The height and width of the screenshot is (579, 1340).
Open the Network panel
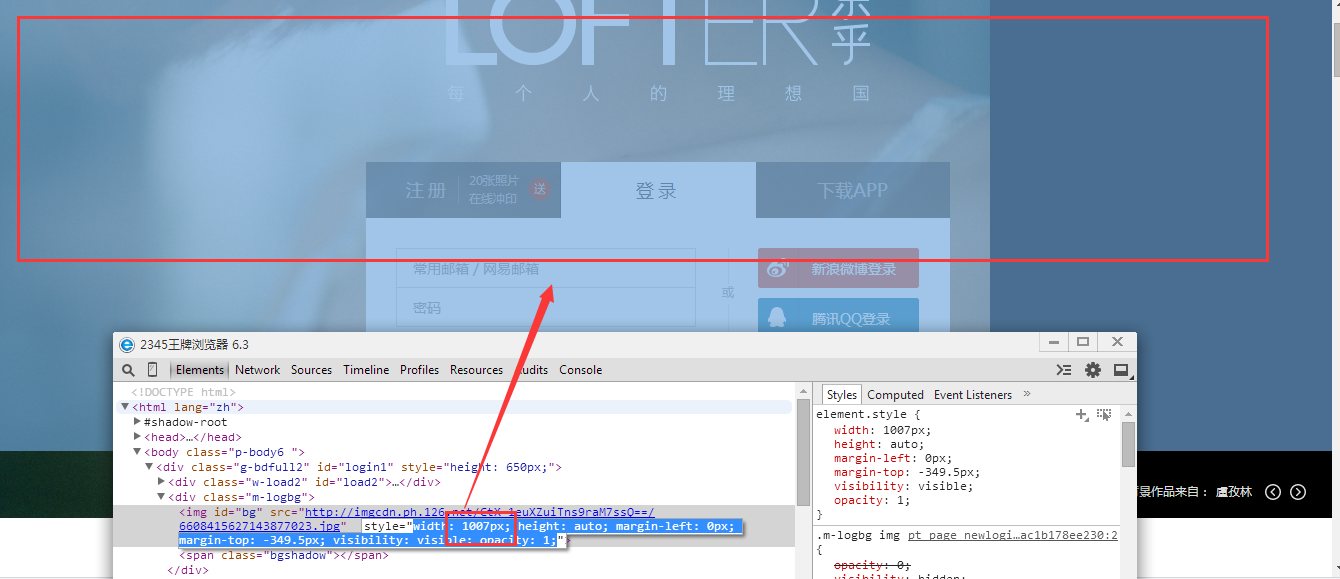point(258,370)
